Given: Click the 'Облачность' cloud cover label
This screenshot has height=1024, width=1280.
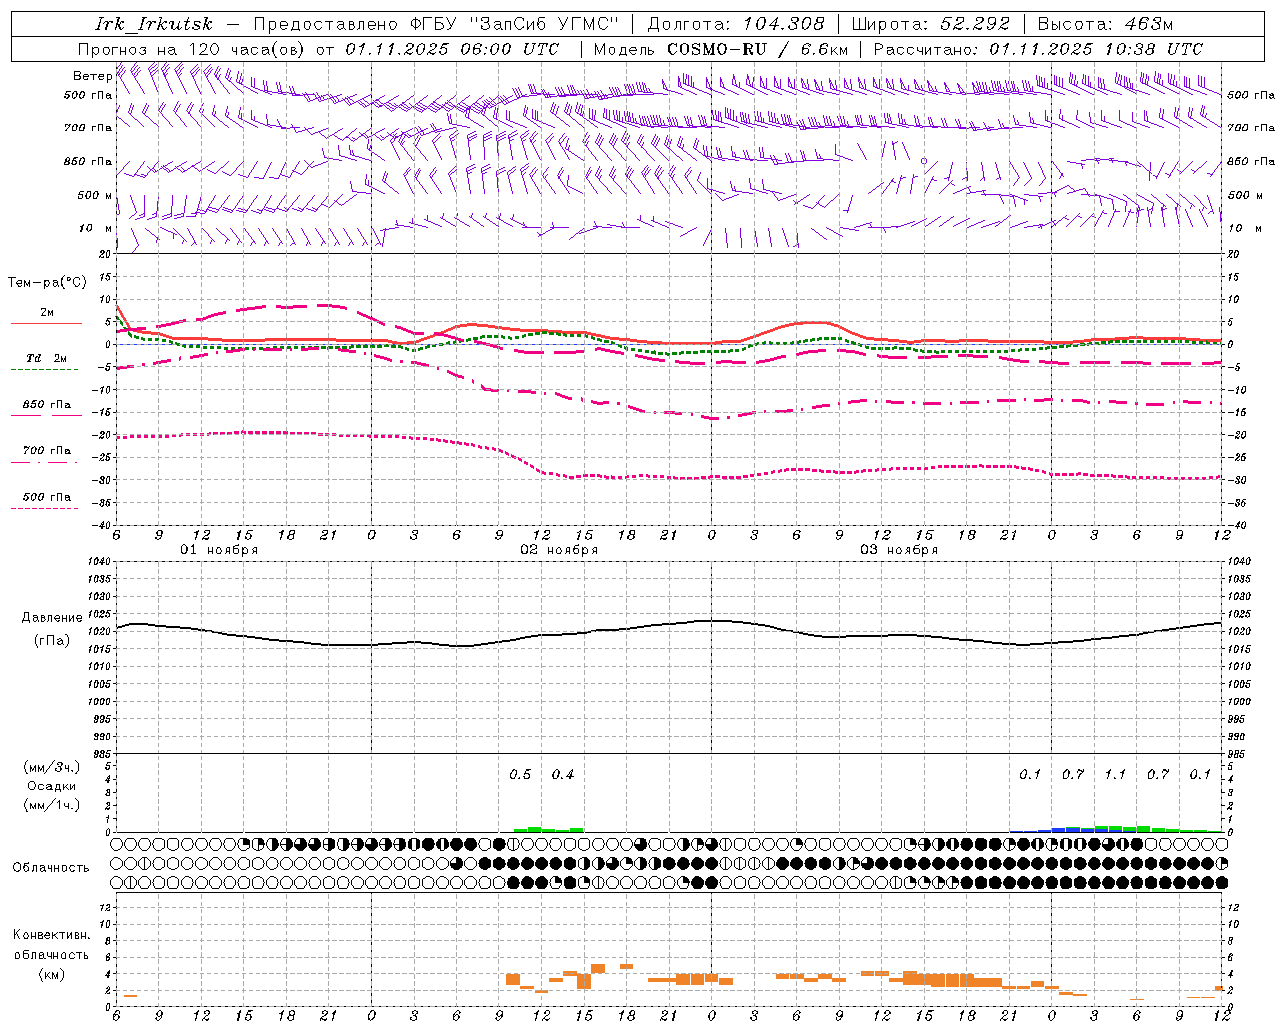Looking at the screenshot, I should (x=51, y=867).
